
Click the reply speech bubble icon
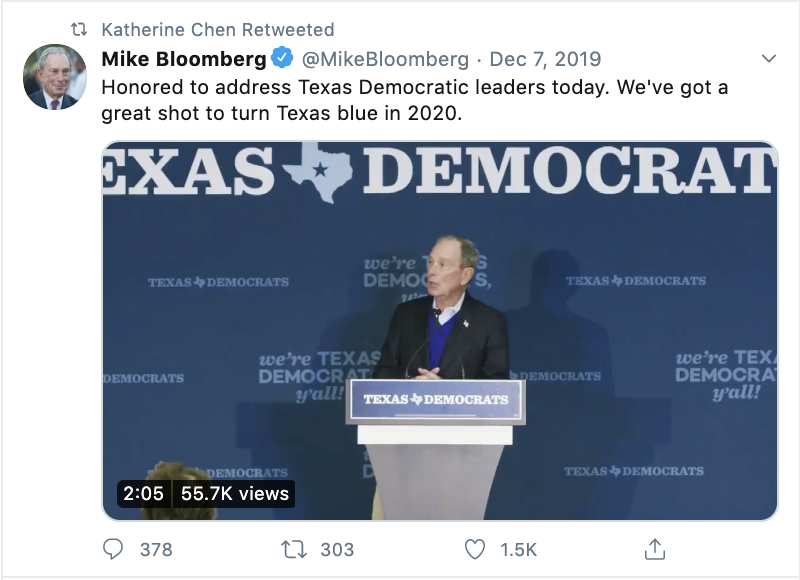tap(115, 549)
